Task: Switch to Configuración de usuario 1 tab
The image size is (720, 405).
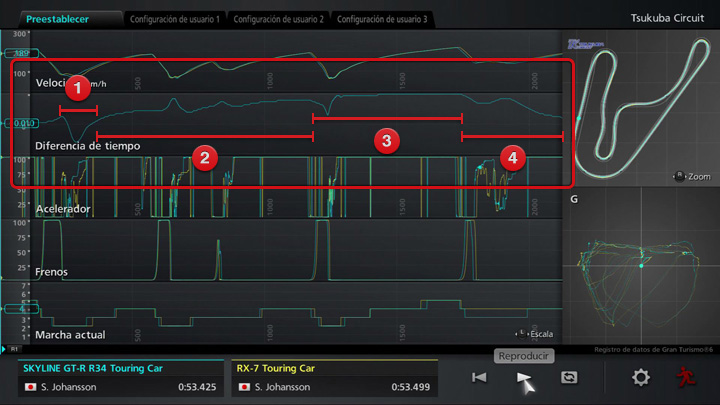Action: pos(174,19)
